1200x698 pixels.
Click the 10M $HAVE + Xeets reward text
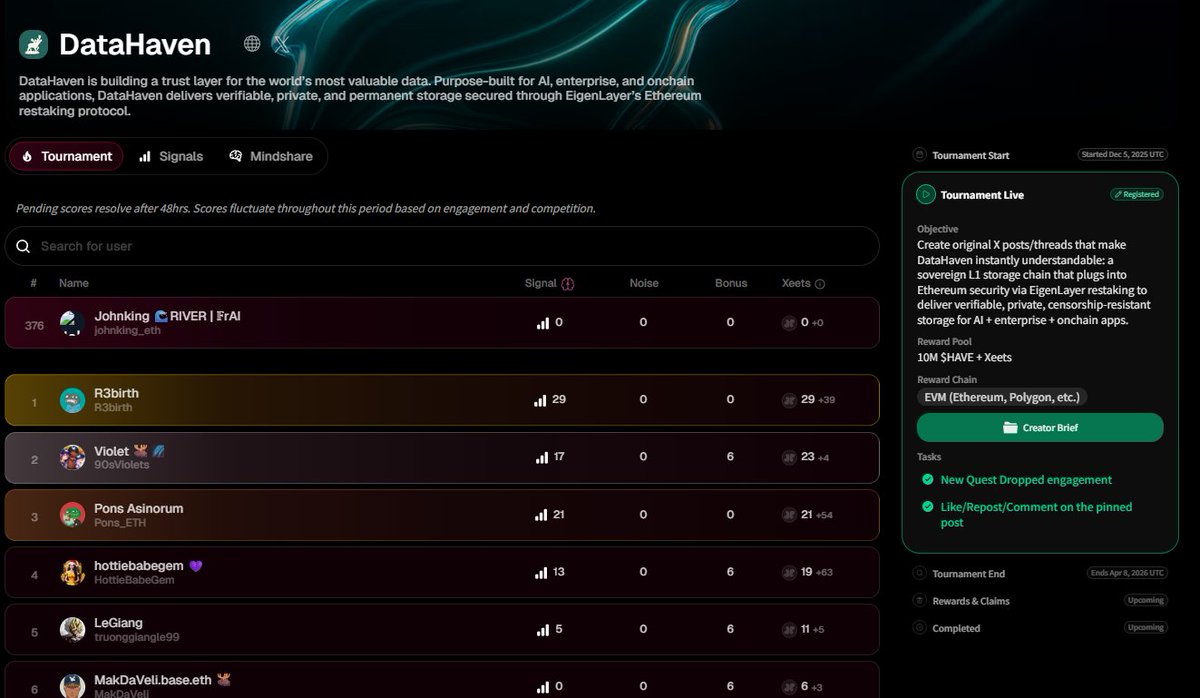click(964, 357)
